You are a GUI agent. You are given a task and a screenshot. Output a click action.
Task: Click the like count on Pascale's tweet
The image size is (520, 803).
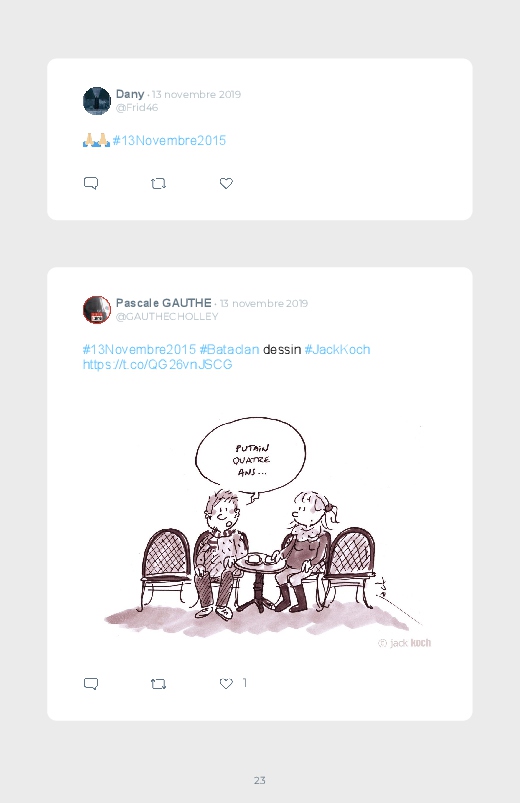point(245,683)
